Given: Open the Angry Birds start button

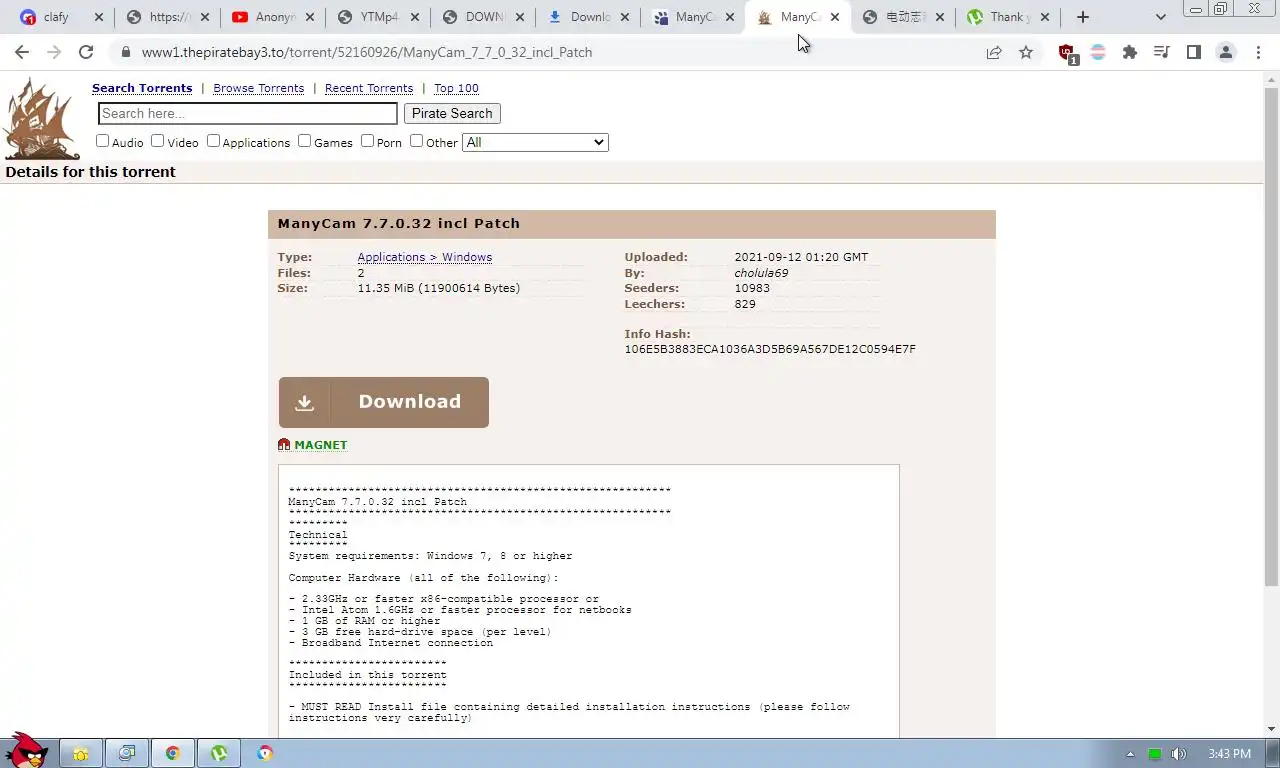Looking at the screenshot, I should [25, 749].
